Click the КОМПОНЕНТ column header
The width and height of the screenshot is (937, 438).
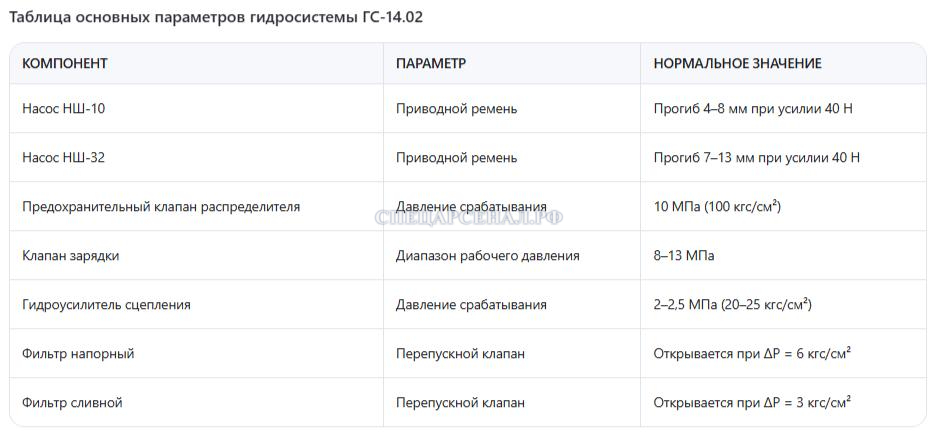(65, 63)
